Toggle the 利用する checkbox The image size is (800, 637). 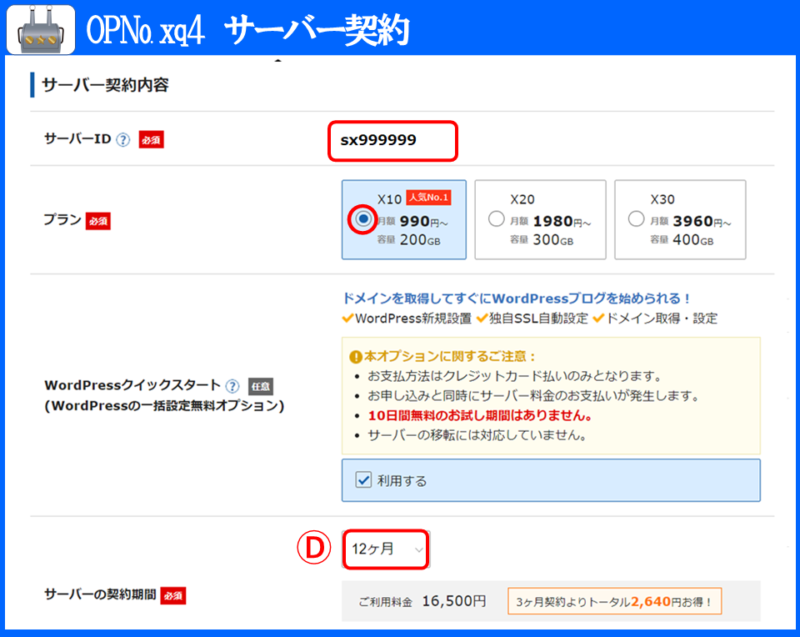(x=363, y=480)
